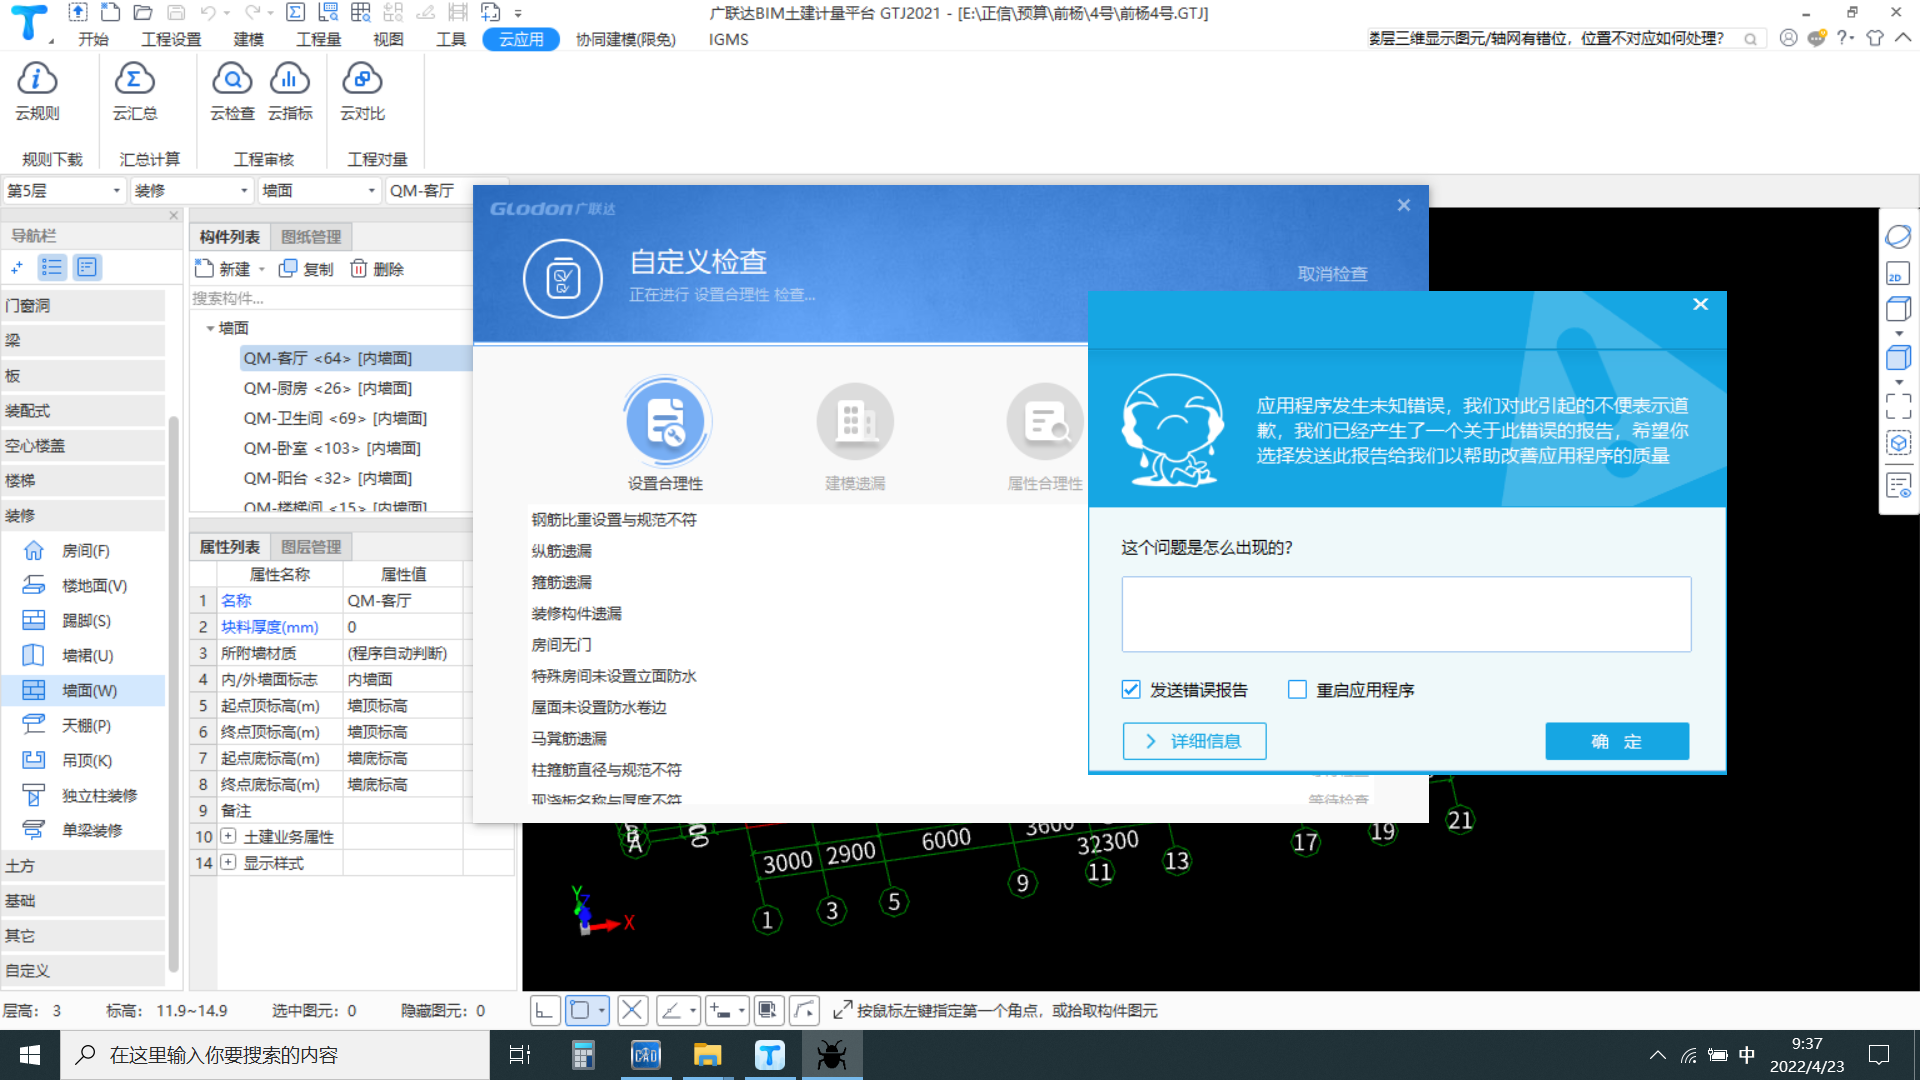Viewport: 1920px width, 1080px height.
Task: Switch navigation to list view toggle
Action: [52, 268]
